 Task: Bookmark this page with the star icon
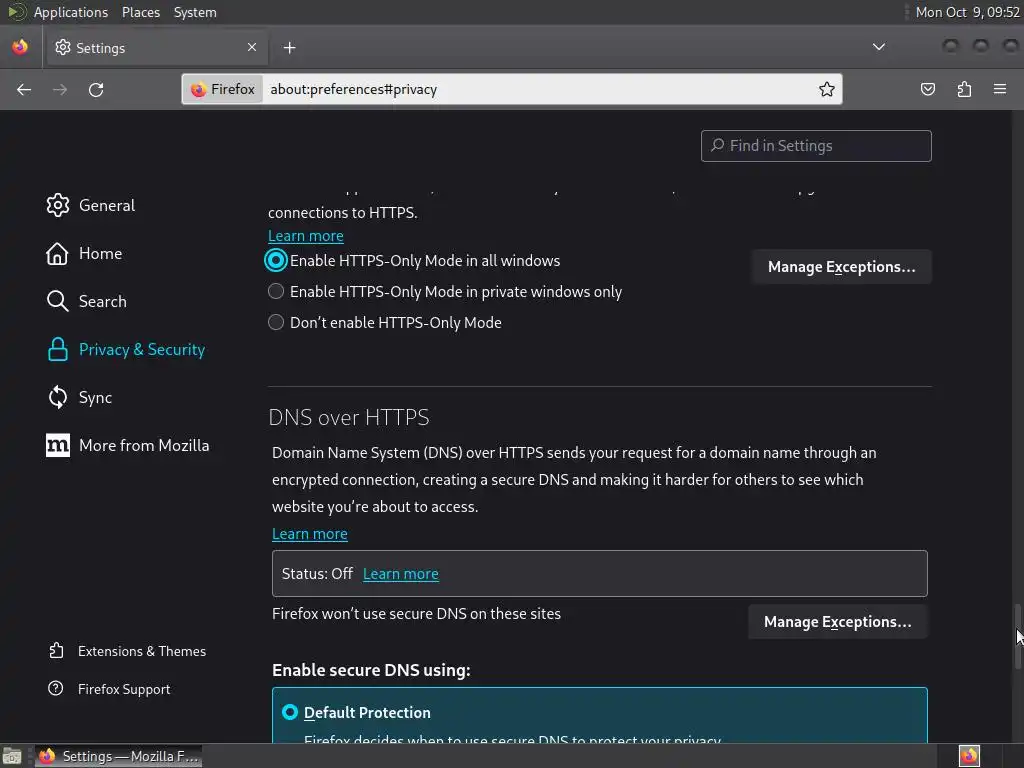click(827, 89)
